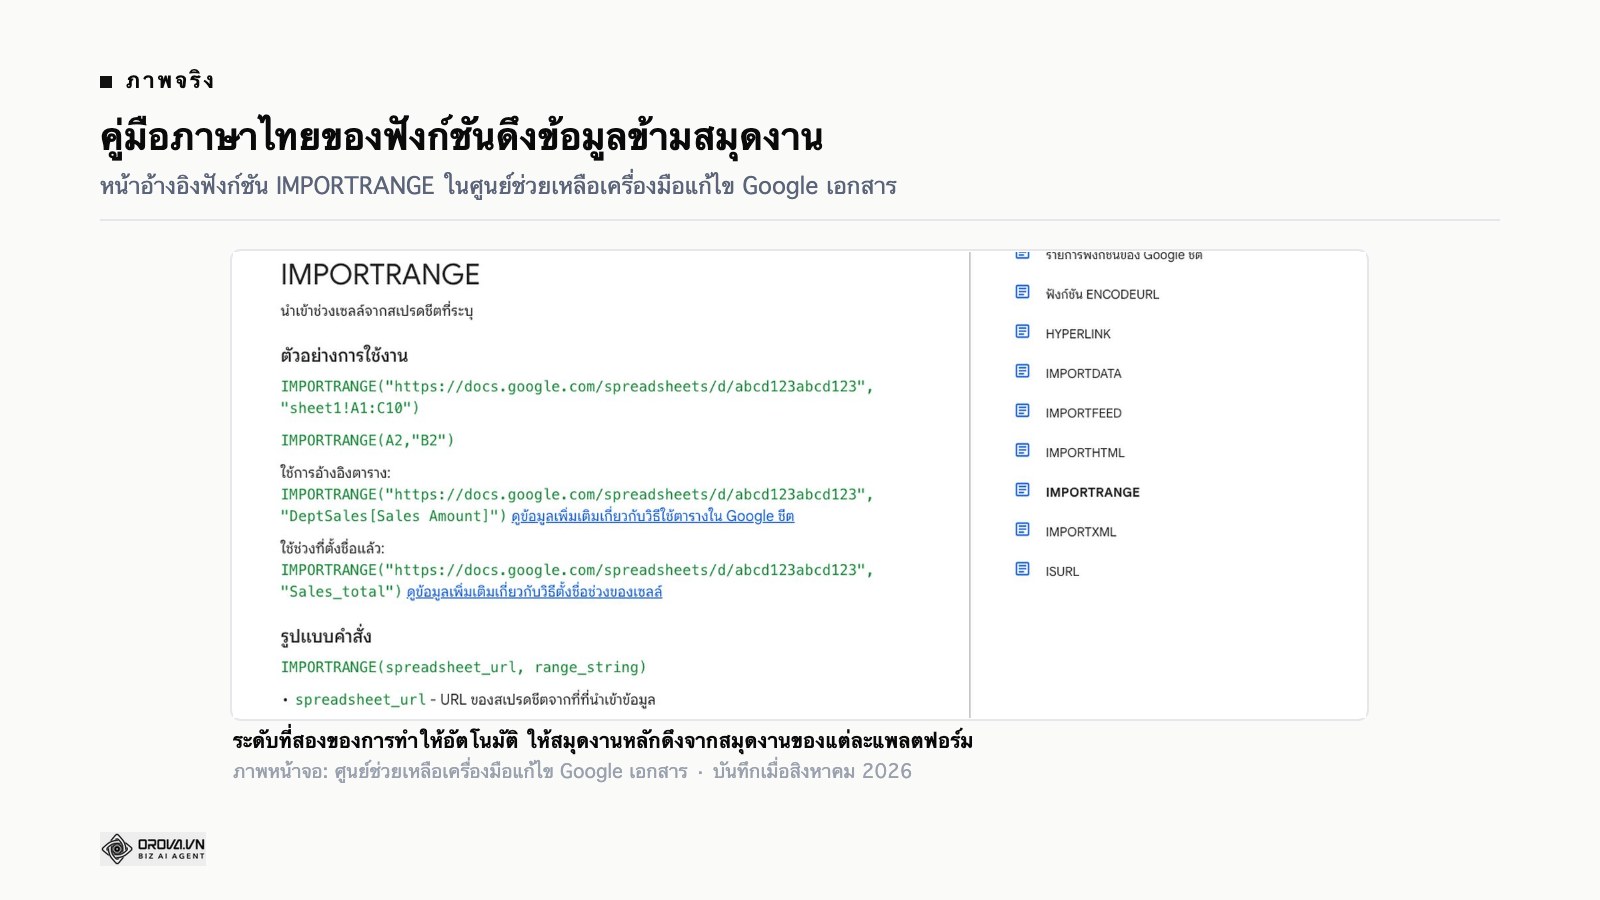Click the document icon beside ENCODEURL
Screen dimensions: 1600x900
tap(1022, 292)
